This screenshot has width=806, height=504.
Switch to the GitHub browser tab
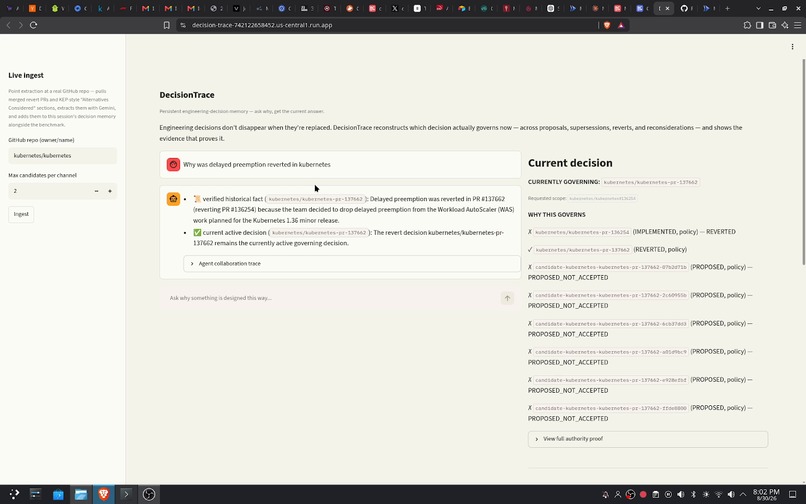685,8
